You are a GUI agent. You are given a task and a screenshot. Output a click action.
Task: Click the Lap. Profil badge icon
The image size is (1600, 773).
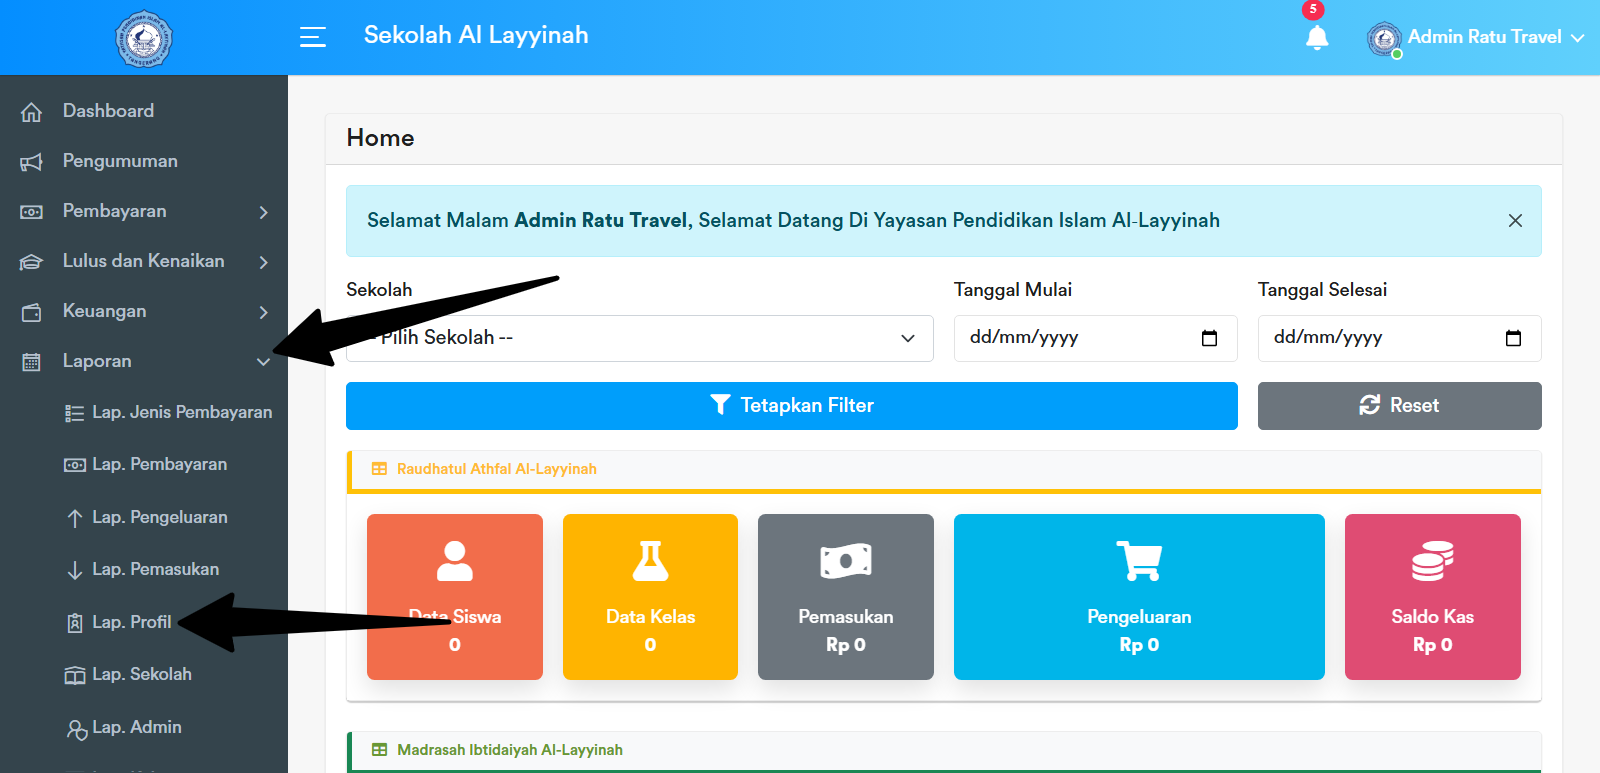[75, 623]
